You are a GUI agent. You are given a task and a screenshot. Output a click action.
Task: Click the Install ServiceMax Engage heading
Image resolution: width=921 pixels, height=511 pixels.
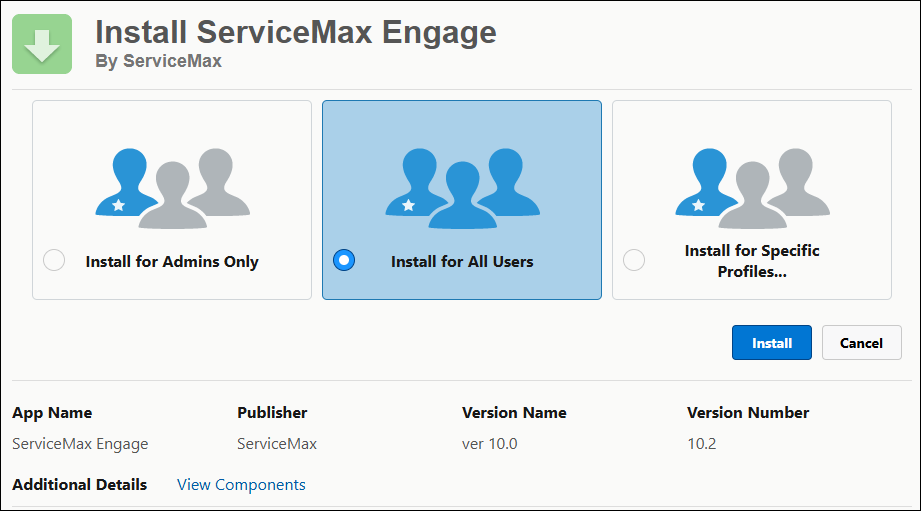point(296,32)
